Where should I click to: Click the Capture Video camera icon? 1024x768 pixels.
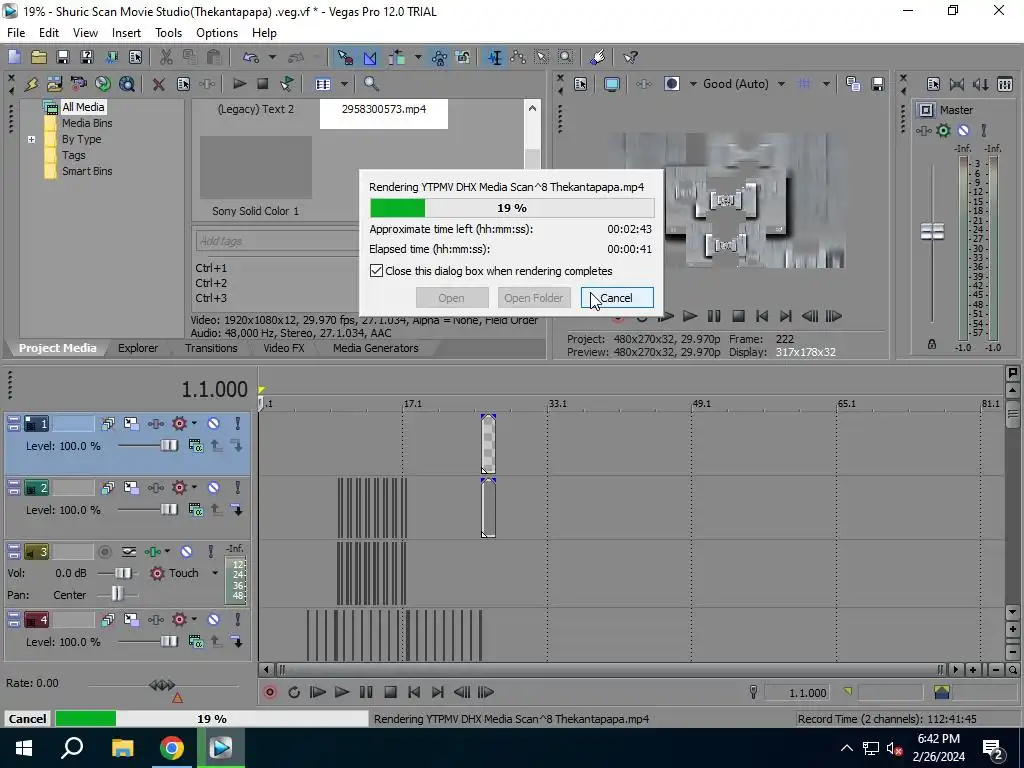click(78, 84)
